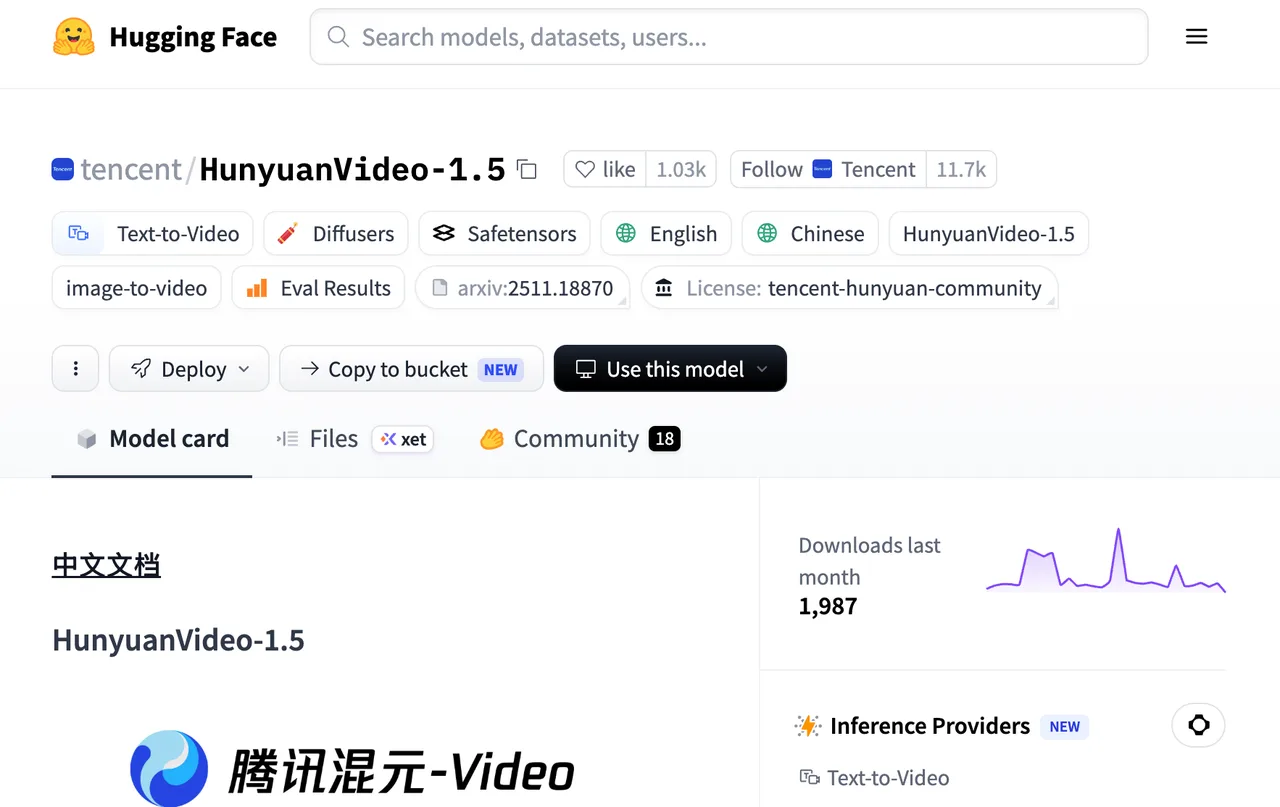Screen dimensions: 1280x807
Task: Click the Hugging Face wordmark text
Action: click(x=193, y=37)
